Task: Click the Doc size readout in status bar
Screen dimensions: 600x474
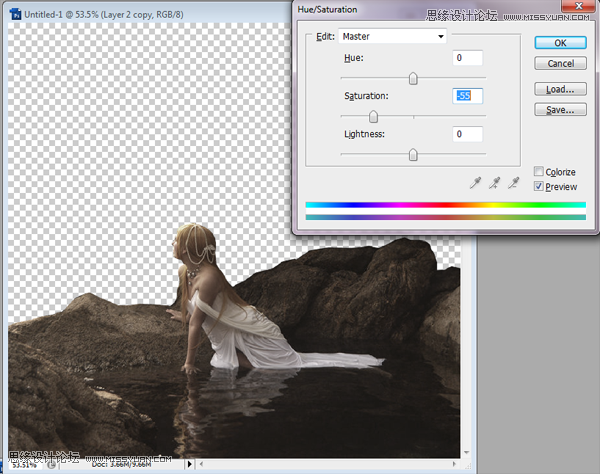Action: pyautogui.click(x=121, y=464)
